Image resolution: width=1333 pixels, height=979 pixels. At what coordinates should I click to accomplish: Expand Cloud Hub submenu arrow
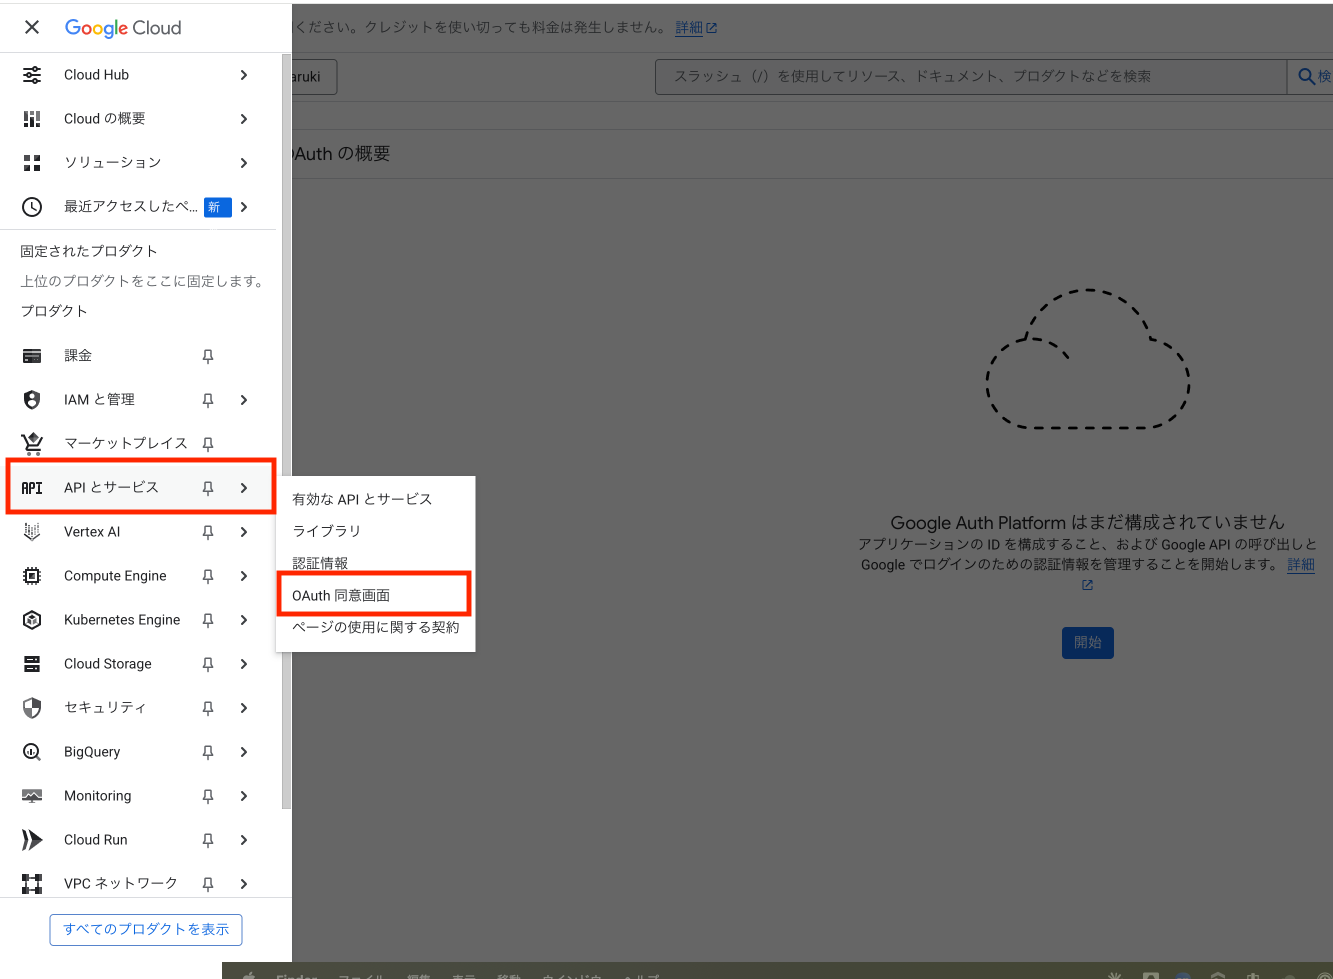[244, 75]
